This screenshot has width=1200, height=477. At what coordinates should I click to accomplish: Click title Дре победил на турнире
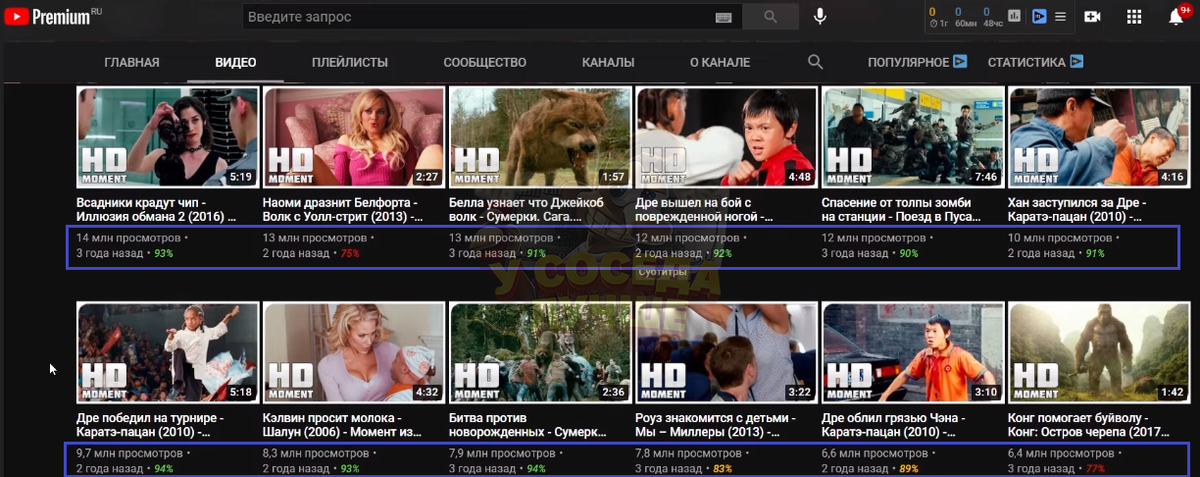[150, 425]
